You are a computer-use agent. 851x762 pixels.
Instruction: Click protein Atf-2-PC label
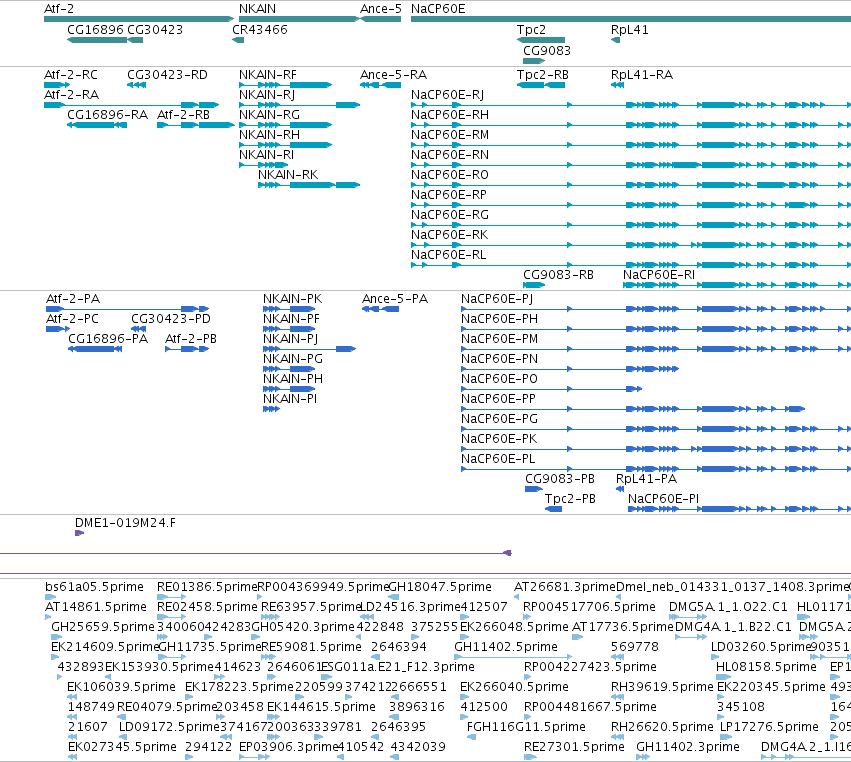(x=72, y=319)
